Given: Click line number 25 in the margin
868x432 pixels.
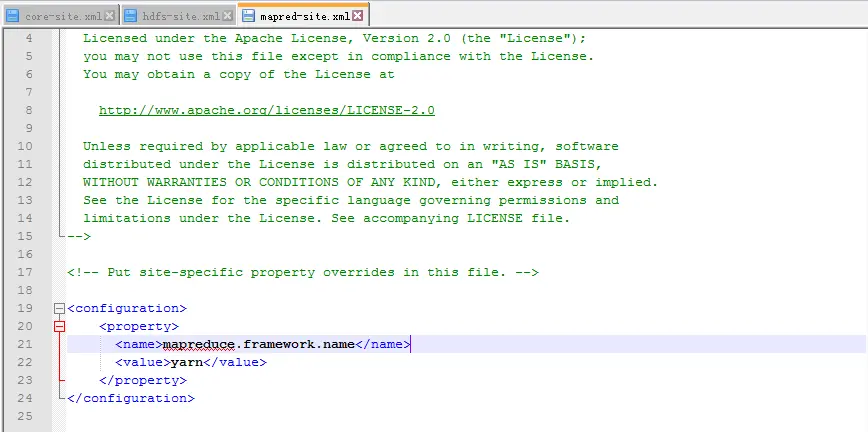Looking at the screenshot, I should (25, 416).
